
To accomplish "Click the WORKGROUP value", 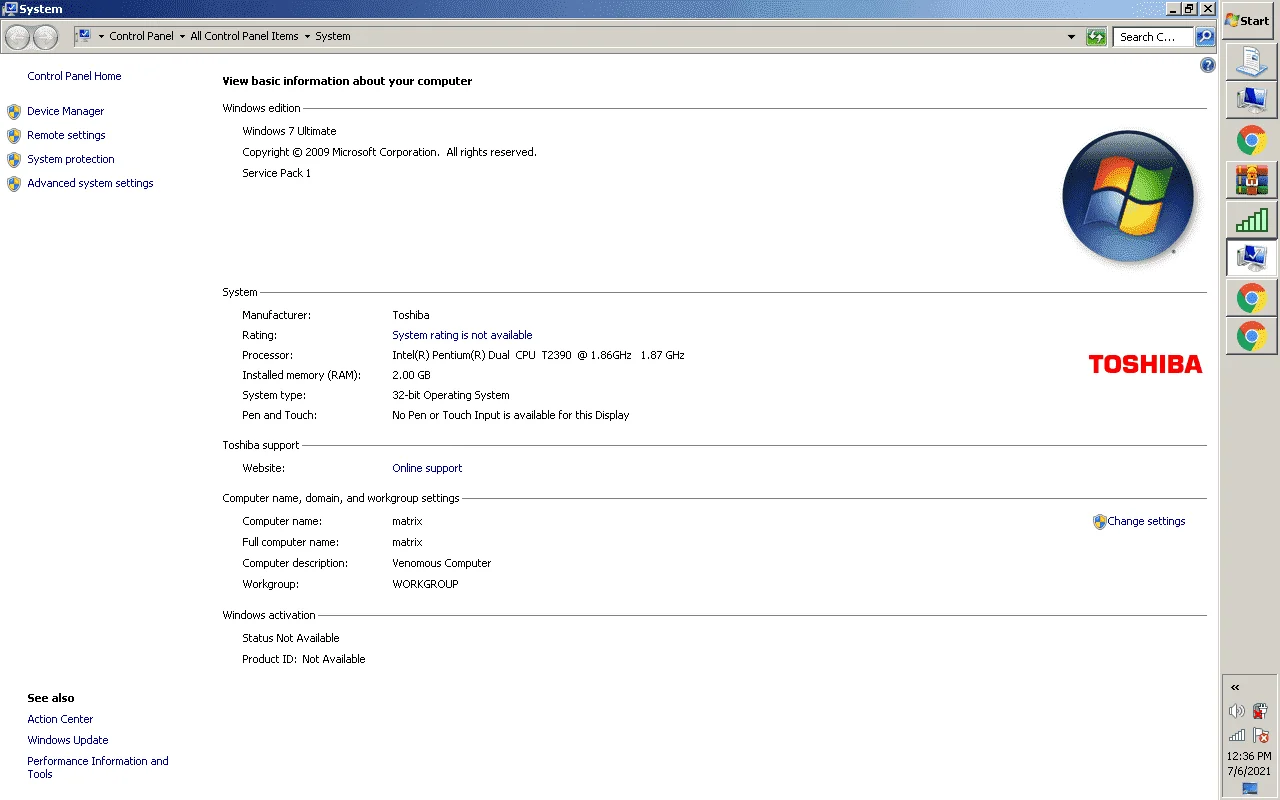I will (x=425, y=584).
